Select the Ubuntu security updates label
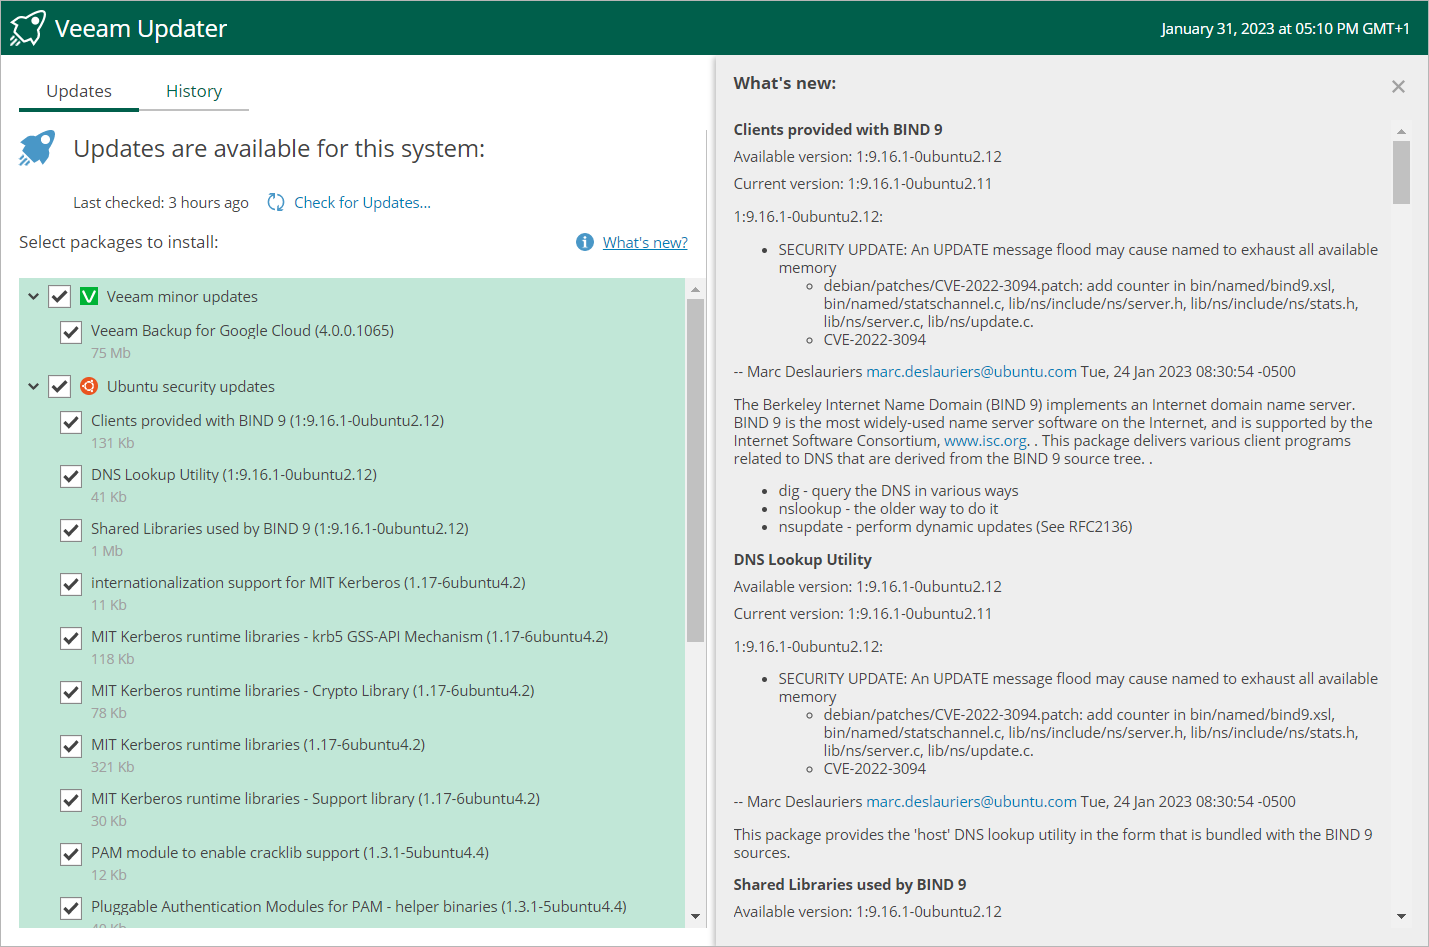Image resolution: width=1429 pixels, height=947 pixels. (x=190, y=386)
